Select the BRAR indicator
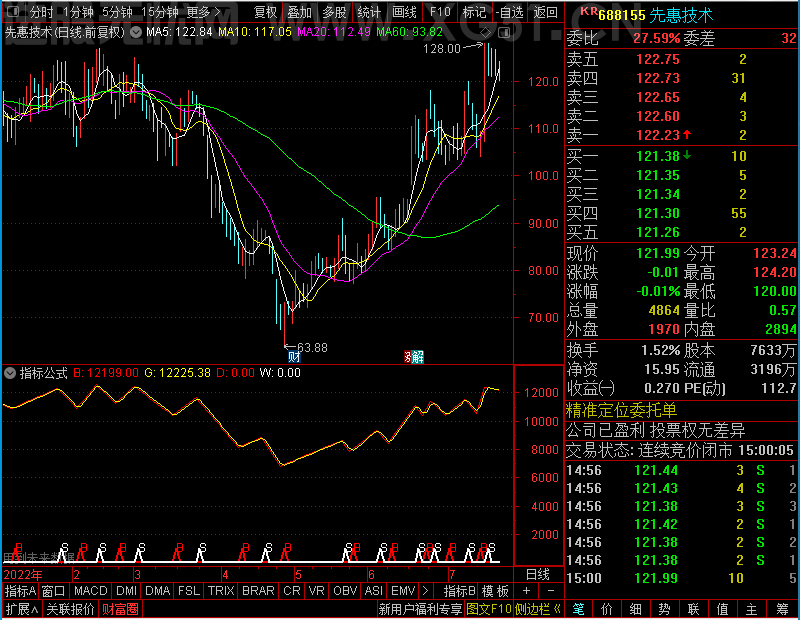The image size is (800, 620). (x=258, y=591)
